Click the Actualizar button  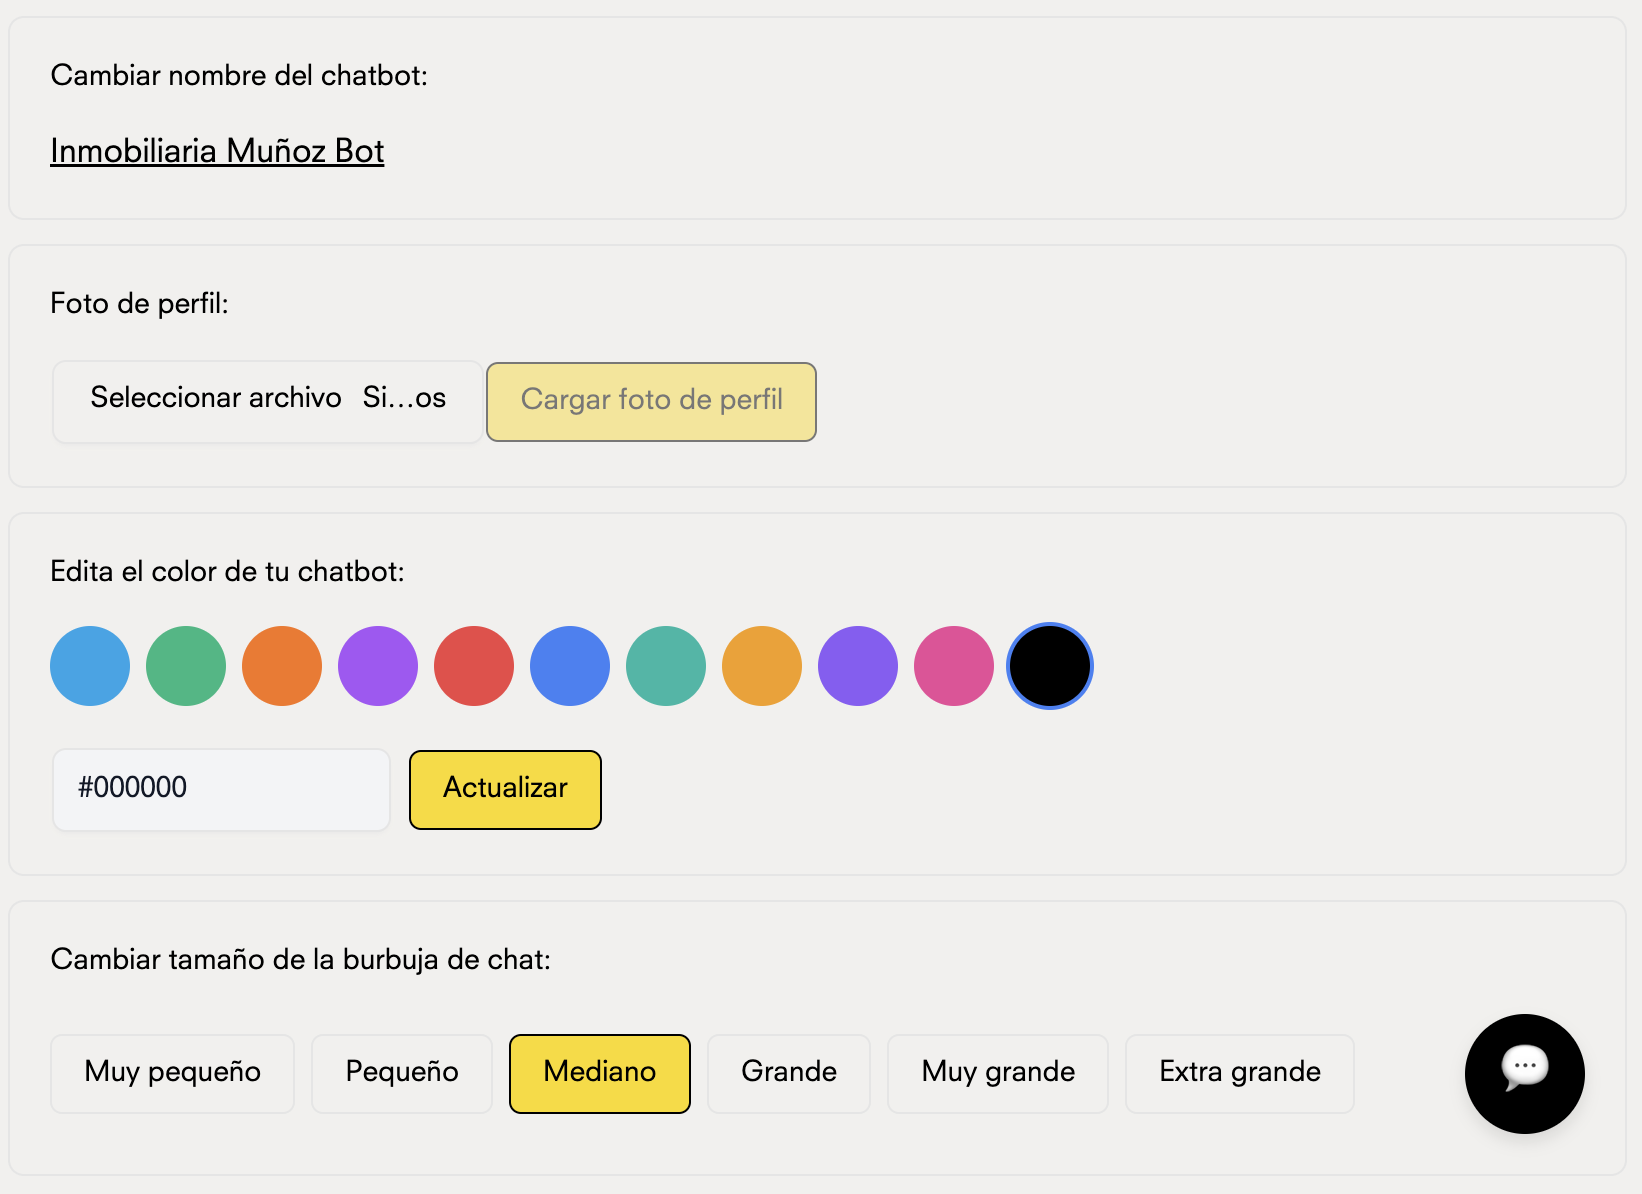point(504,789)
